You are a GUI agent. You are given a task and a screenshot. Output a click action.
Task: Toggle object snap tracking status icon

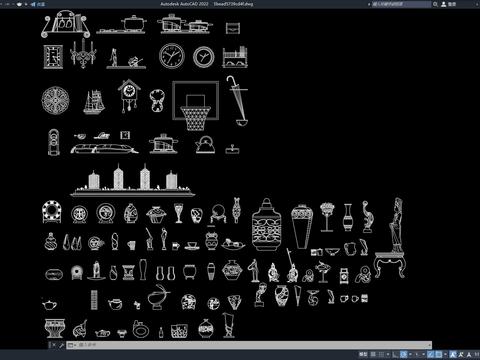click(430, 354)
